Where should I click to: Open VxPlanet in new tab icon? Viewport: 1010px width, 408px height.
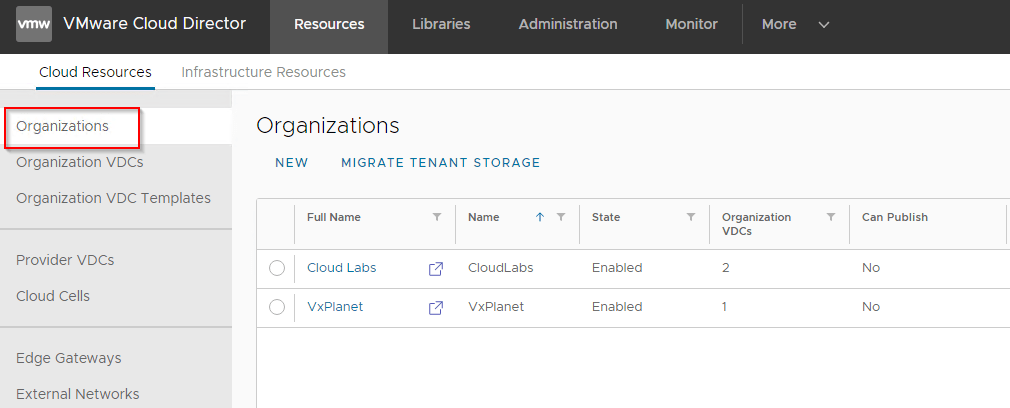pos(436,308)
